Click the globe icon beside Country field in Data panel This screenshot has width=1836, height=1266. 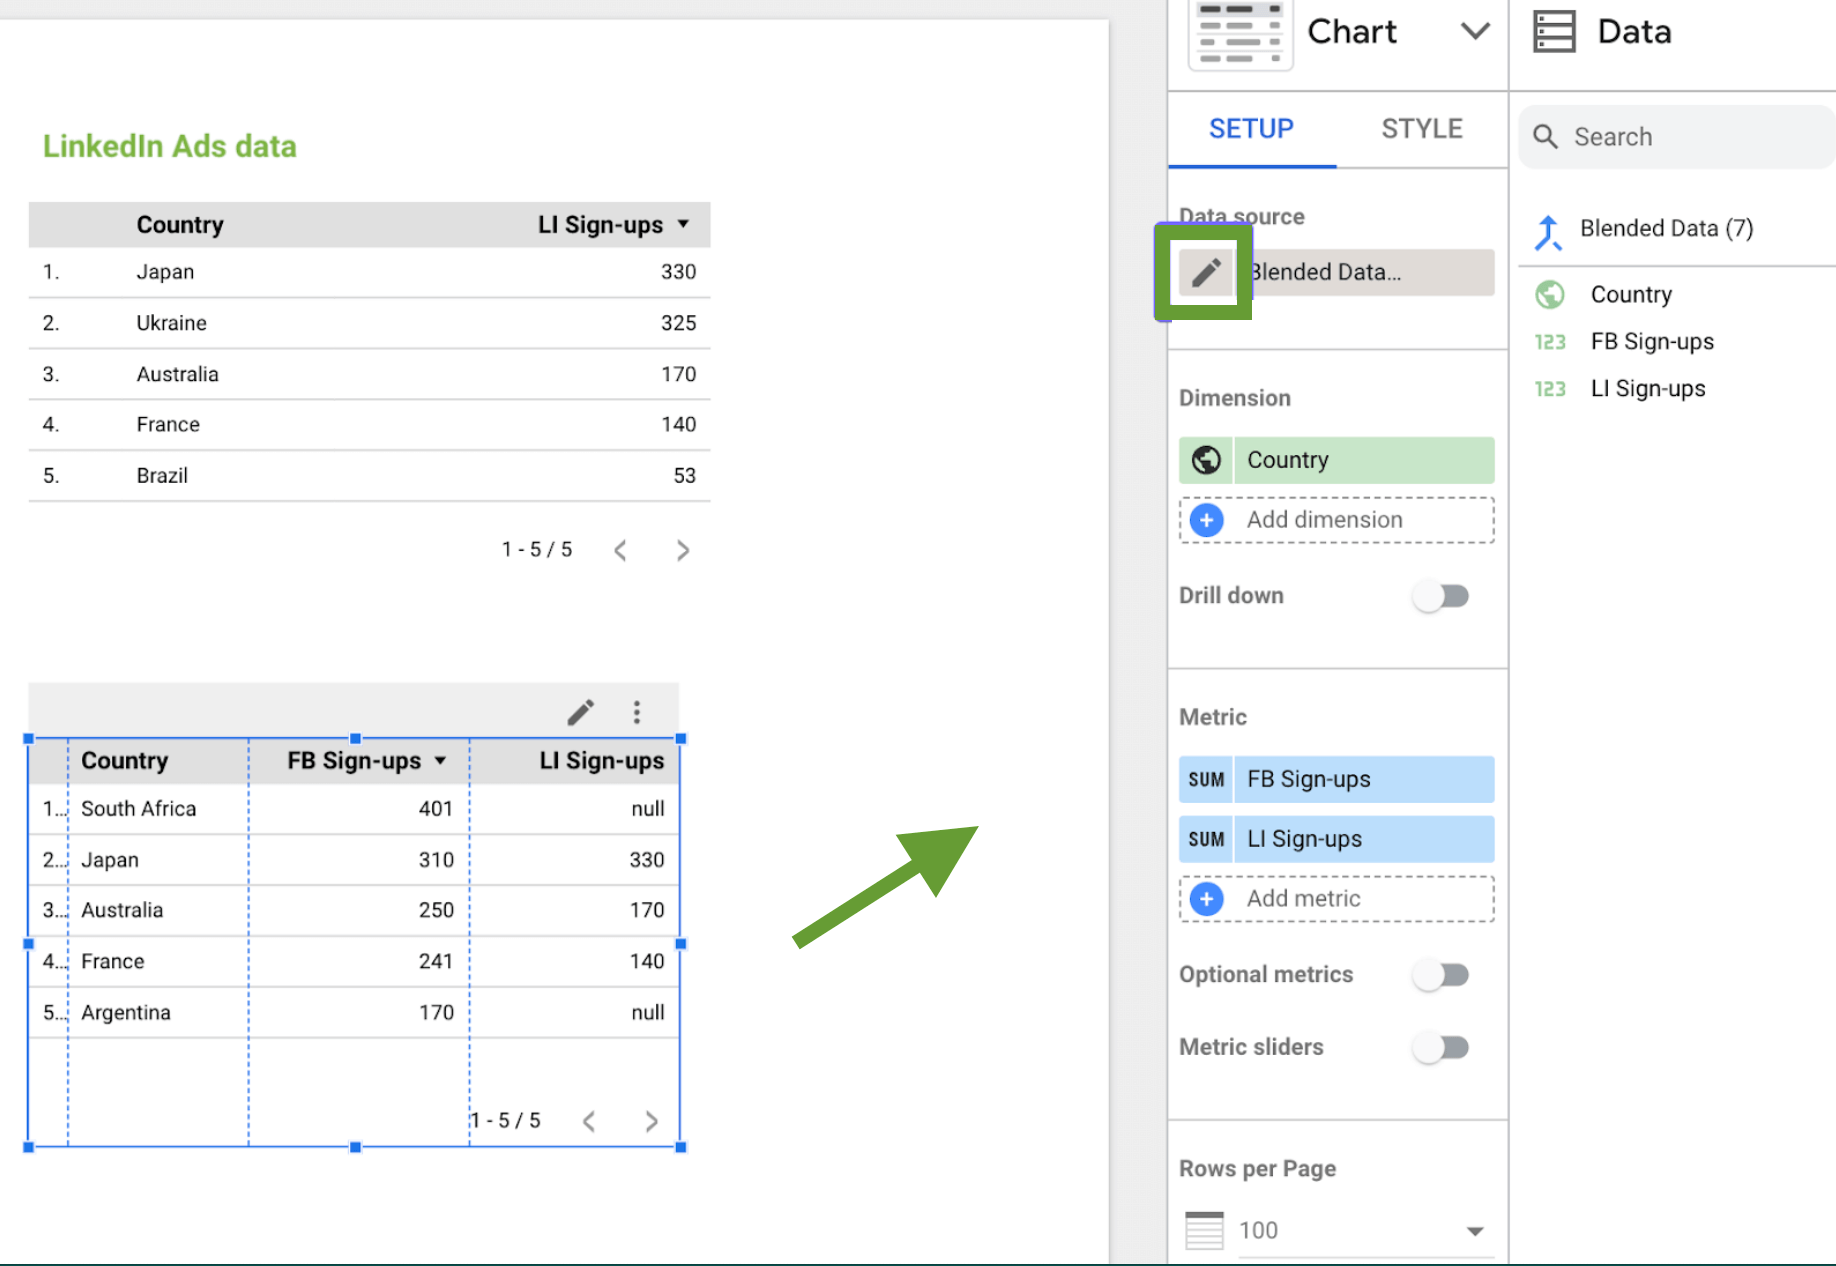(1550, 295)
